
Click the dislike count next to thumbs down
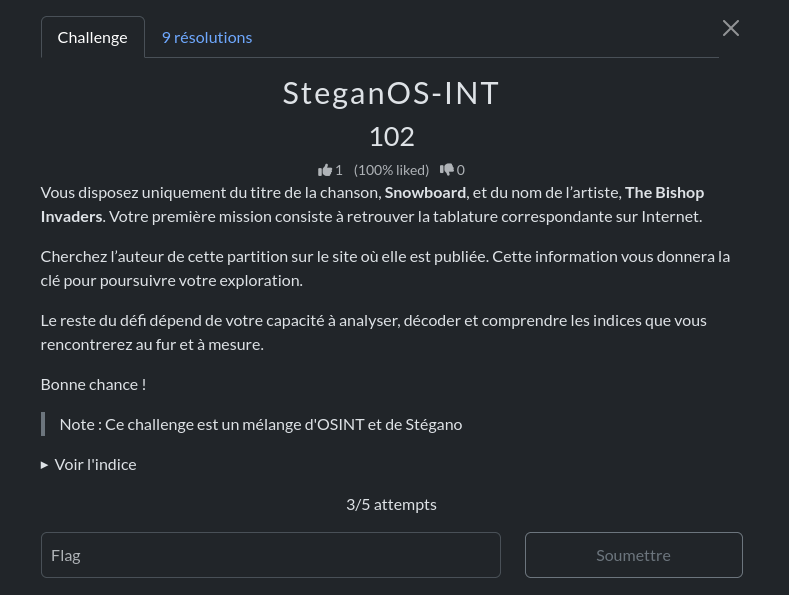(x=461, y=170)
